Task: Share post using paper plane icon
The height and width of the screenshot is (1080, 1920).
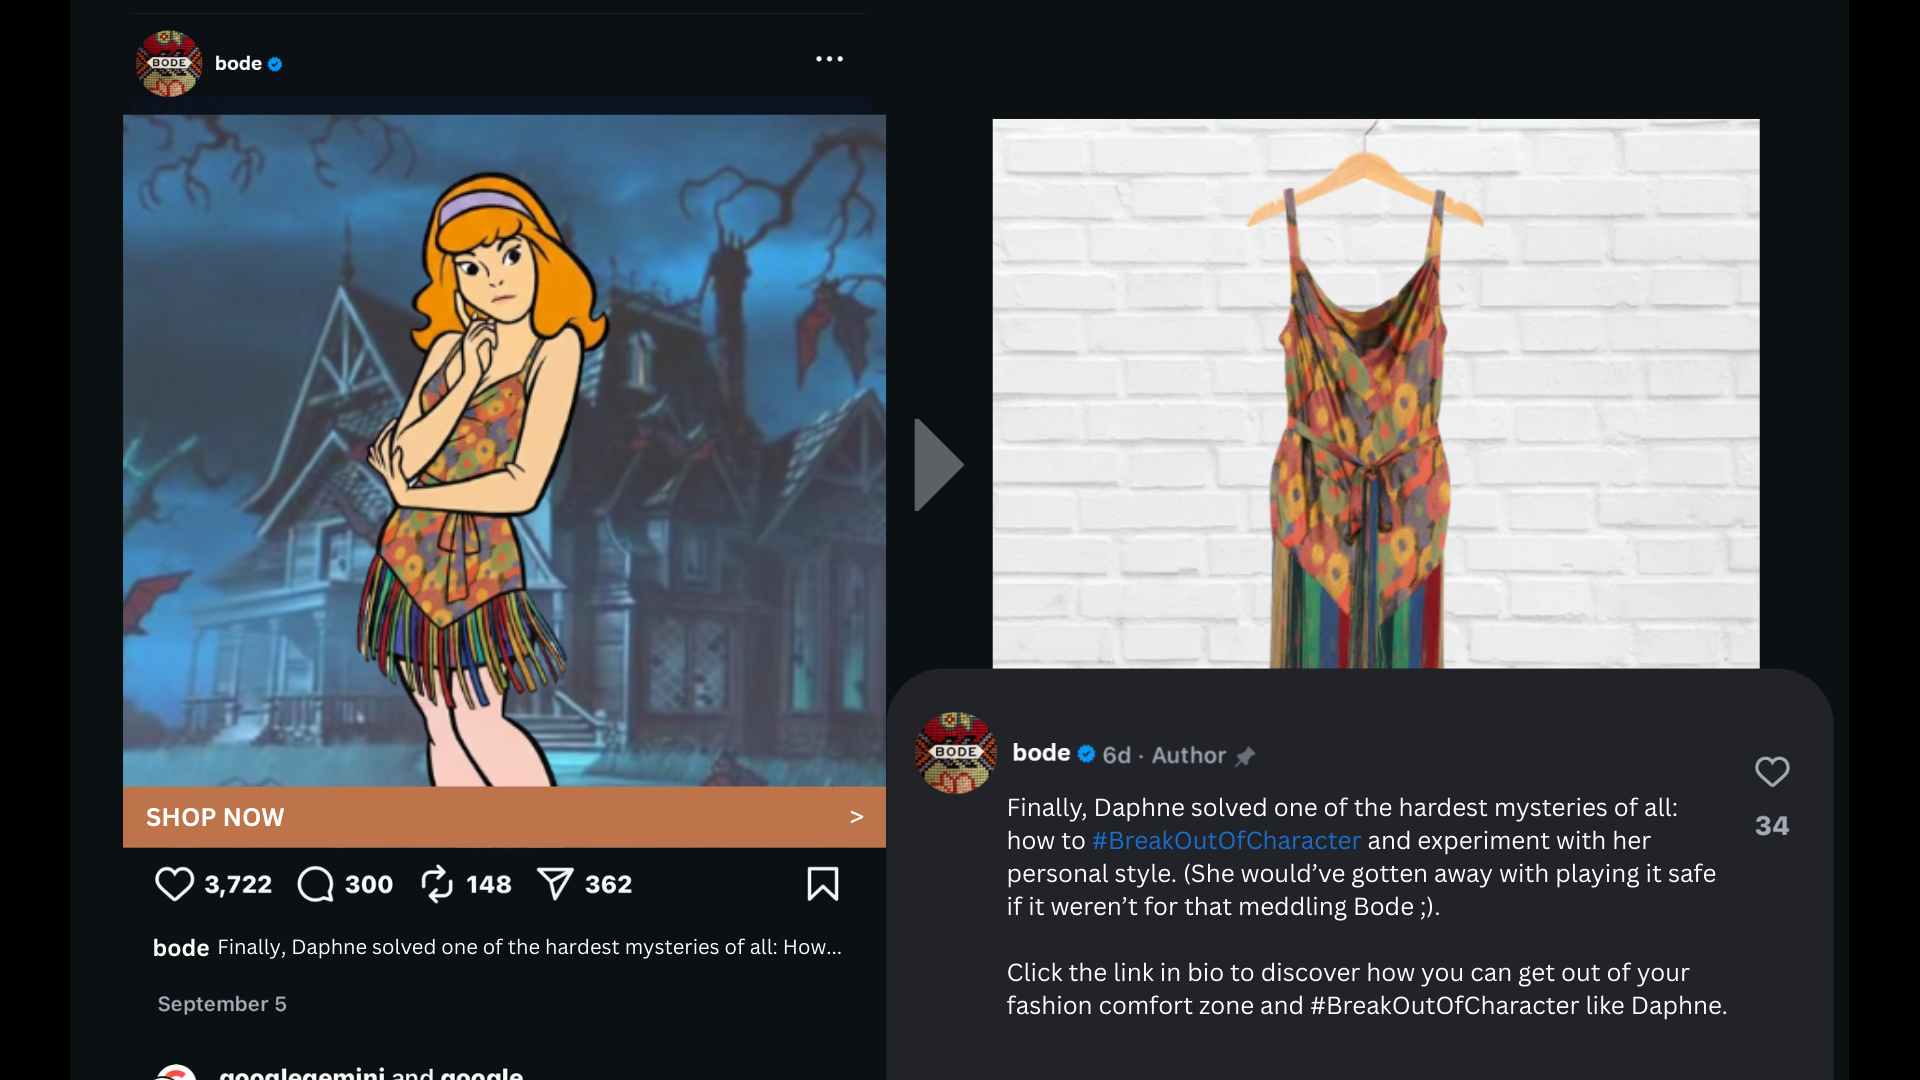Action: pos(555,884)
